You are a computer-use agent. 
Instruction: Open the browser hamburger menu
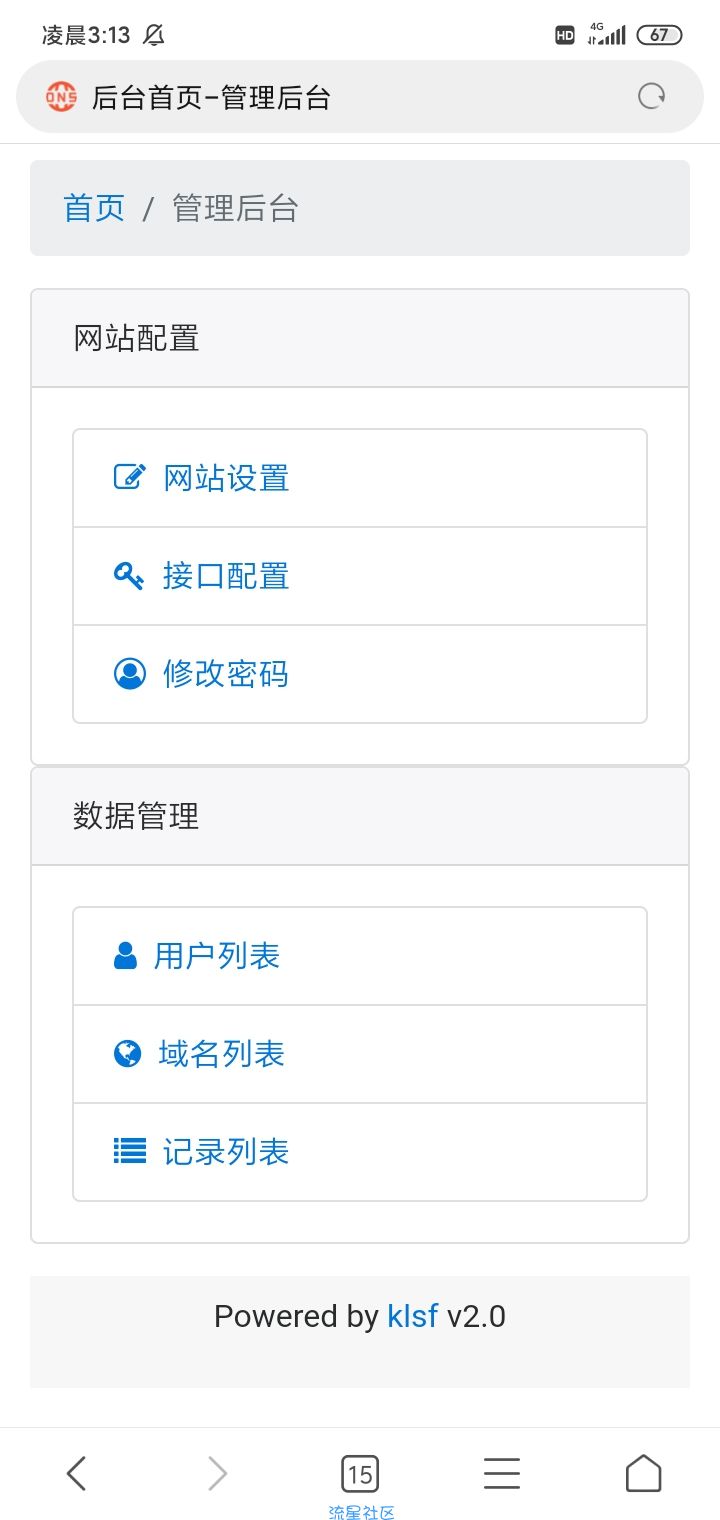click(502, 1473)
